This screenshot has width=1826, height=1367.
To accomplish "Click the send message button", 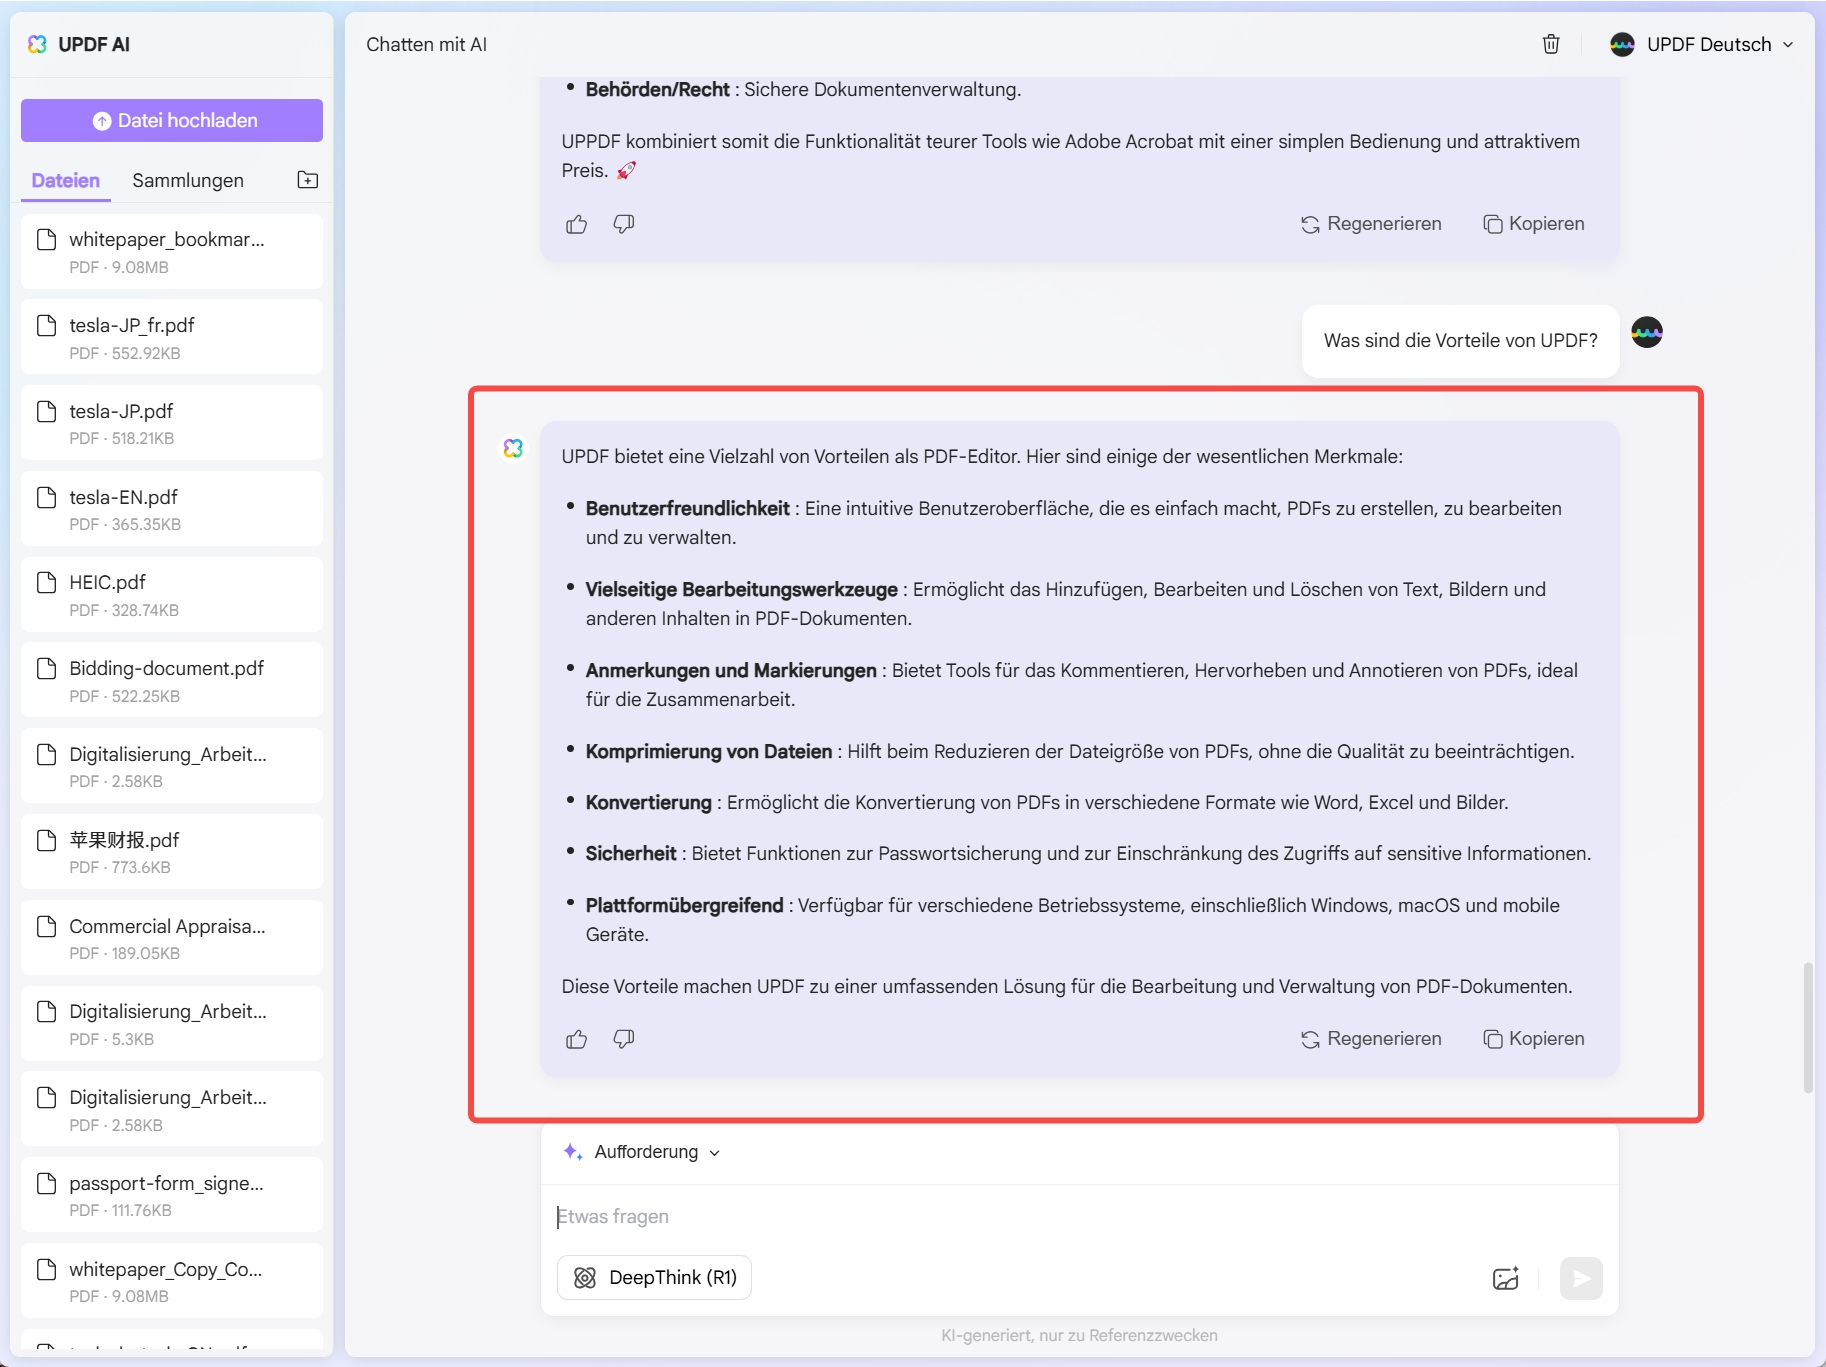I will coord(1581,1278).
